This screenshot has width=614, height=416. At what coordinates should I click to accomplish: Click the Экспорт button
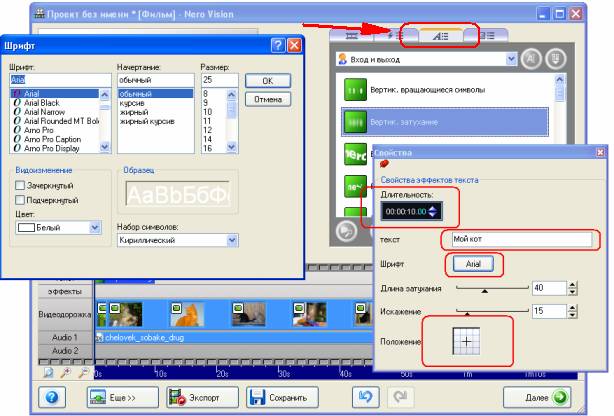[x=202, y=398]
